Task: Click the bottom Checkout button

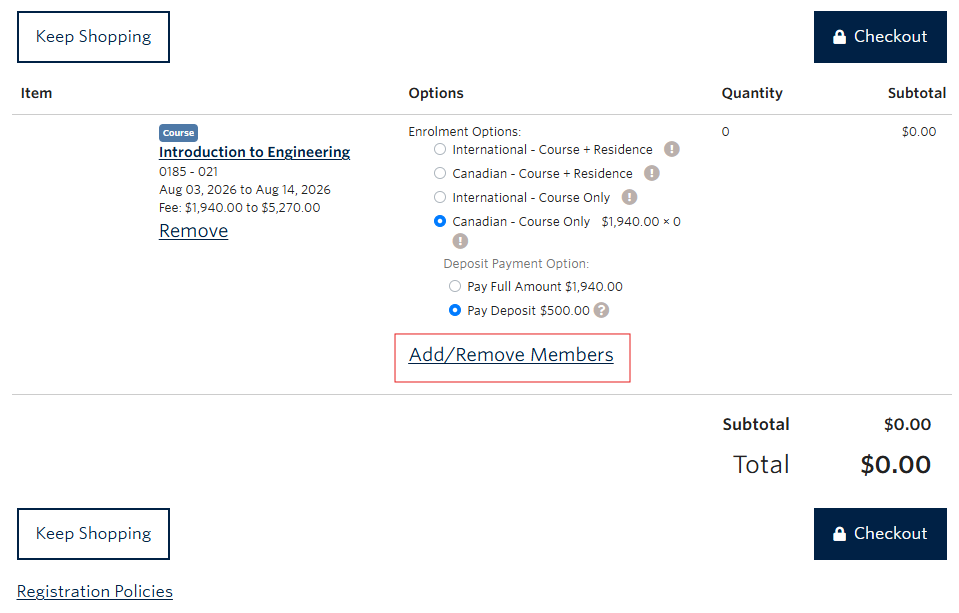Action: [880, 533]
